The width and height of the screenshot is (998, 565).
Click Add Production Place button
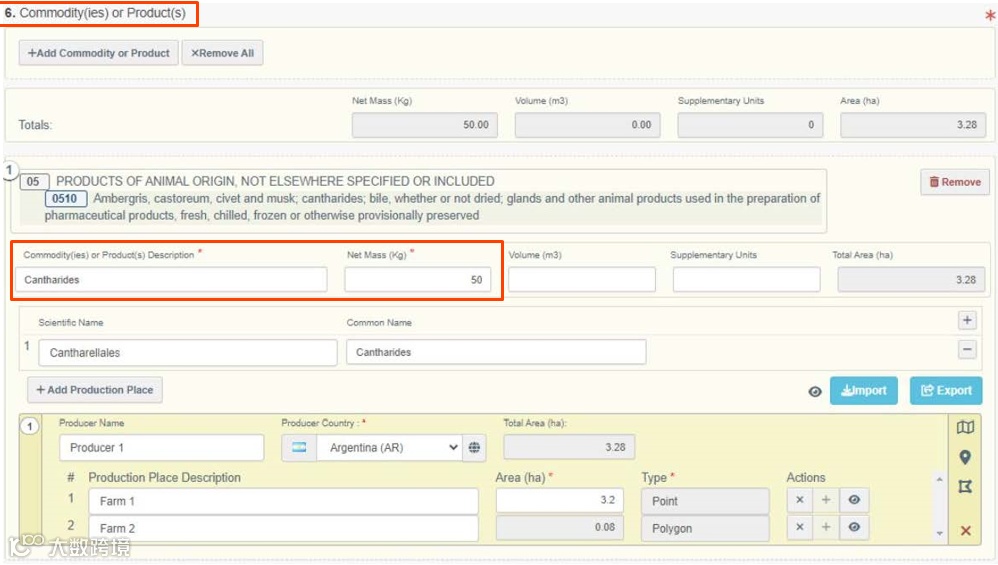[x=95, y=390]
